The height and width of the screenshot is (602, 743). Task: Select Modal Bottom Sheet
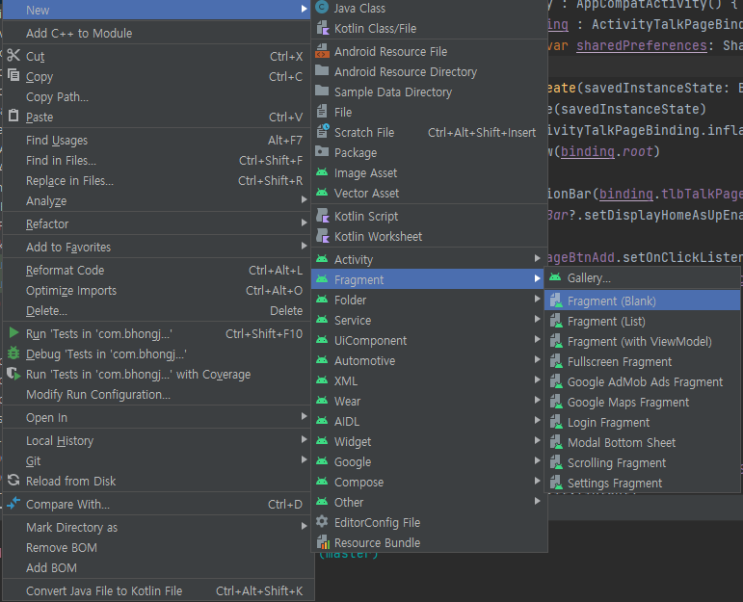click(642, 442)
